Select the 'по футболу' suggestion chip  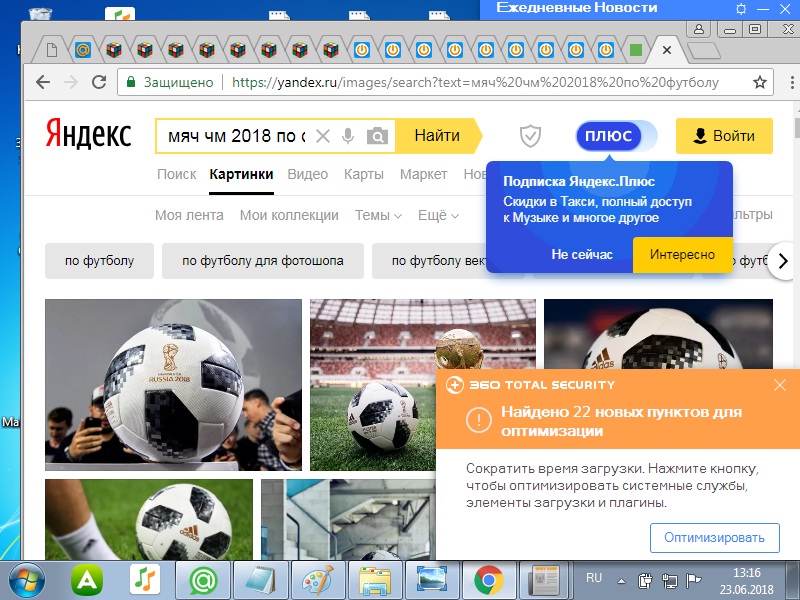[99, 261]
